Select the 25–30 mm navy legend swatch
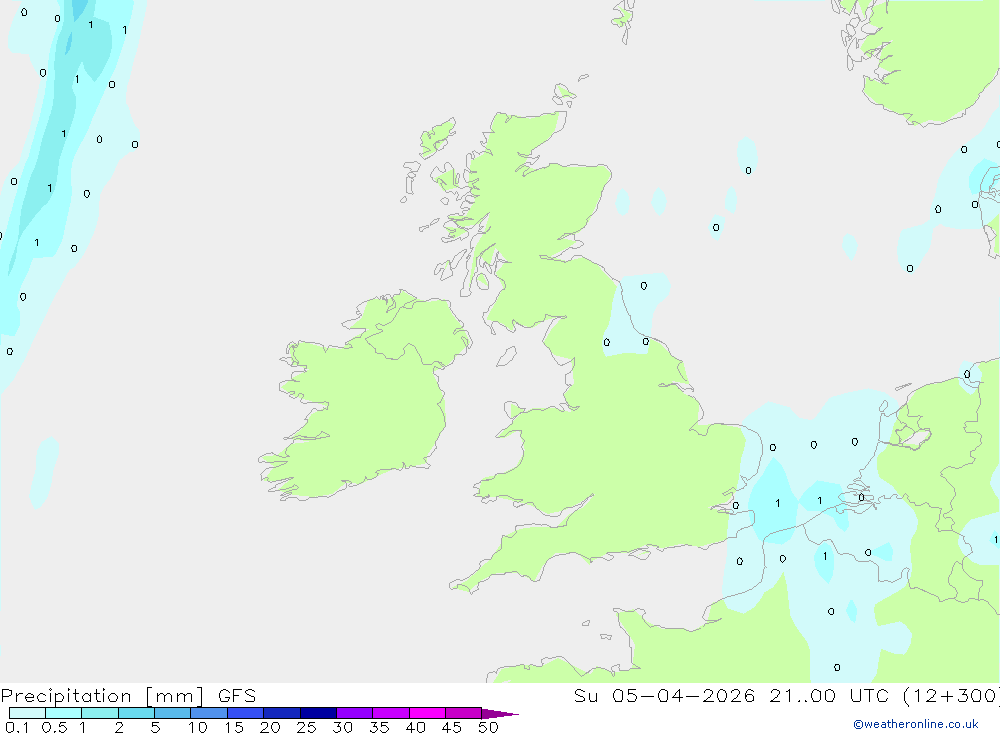This screenshot has height=733, width=1000. (x=318, y=713)
